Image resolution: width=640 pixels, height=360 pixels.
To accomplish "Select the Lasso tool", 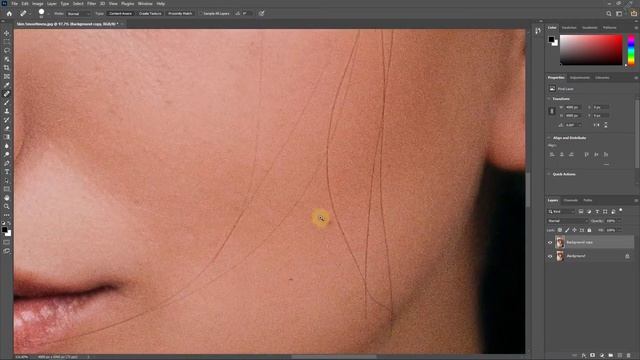I will [7, 51].
